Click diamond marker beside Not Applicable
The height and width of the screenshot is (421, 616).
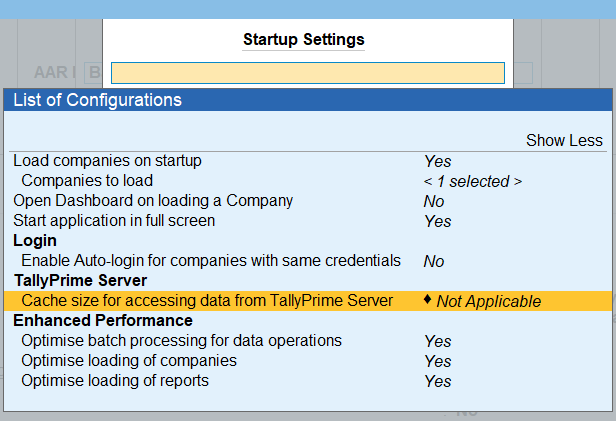point(428,300)
